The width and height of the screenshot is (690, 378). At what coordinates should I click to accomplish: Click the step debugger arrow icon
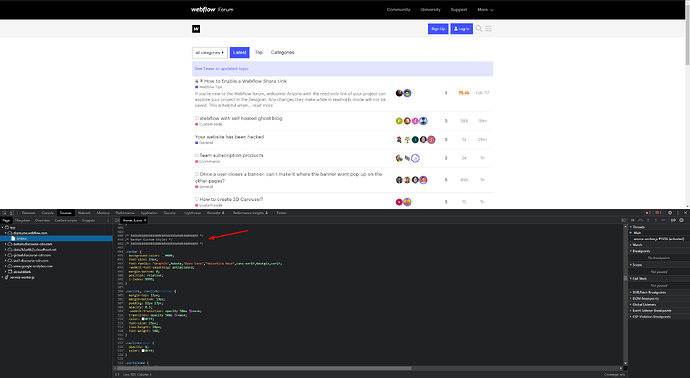point(663,220)
